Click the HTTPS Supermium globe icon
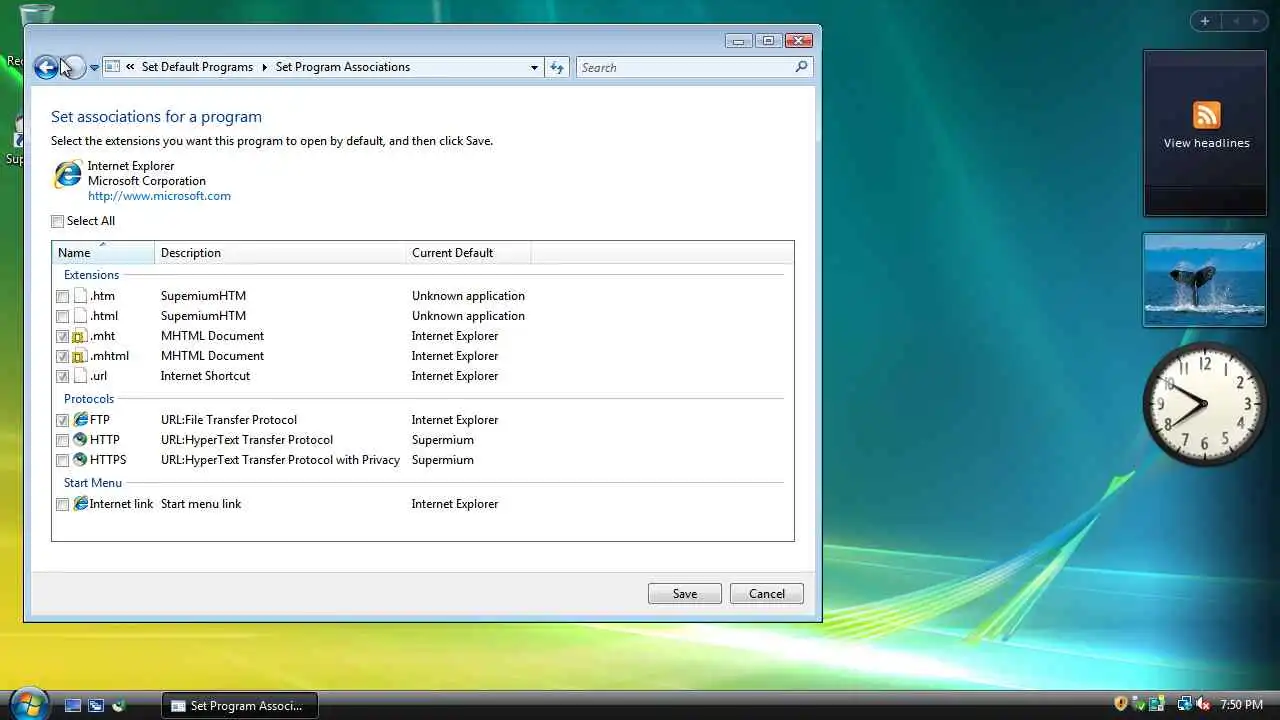Screen dimensions: 1280x720 pyautogui.click(x=80, y=460)
